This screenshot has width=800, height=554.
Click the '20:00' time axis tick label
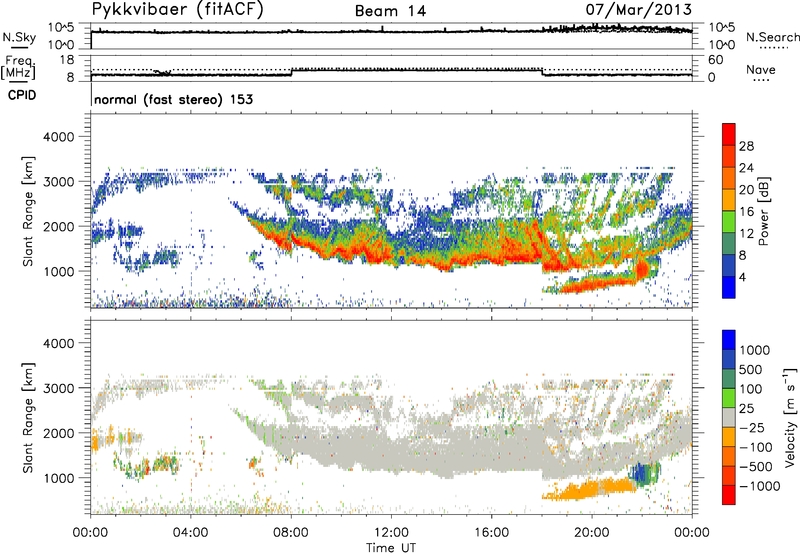tap(592, 533)
